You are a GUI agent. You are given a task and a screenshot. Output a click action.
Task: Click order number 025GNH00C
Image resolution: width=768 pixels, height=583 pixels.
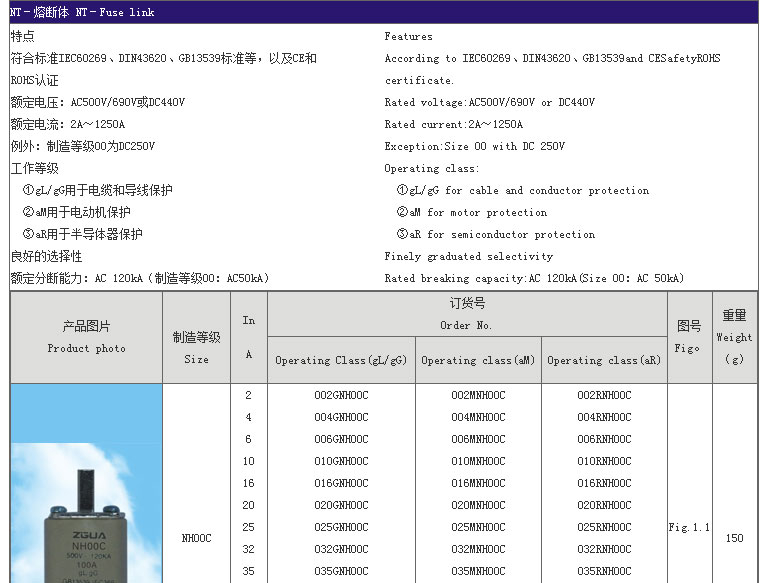(x=341, y=528)
